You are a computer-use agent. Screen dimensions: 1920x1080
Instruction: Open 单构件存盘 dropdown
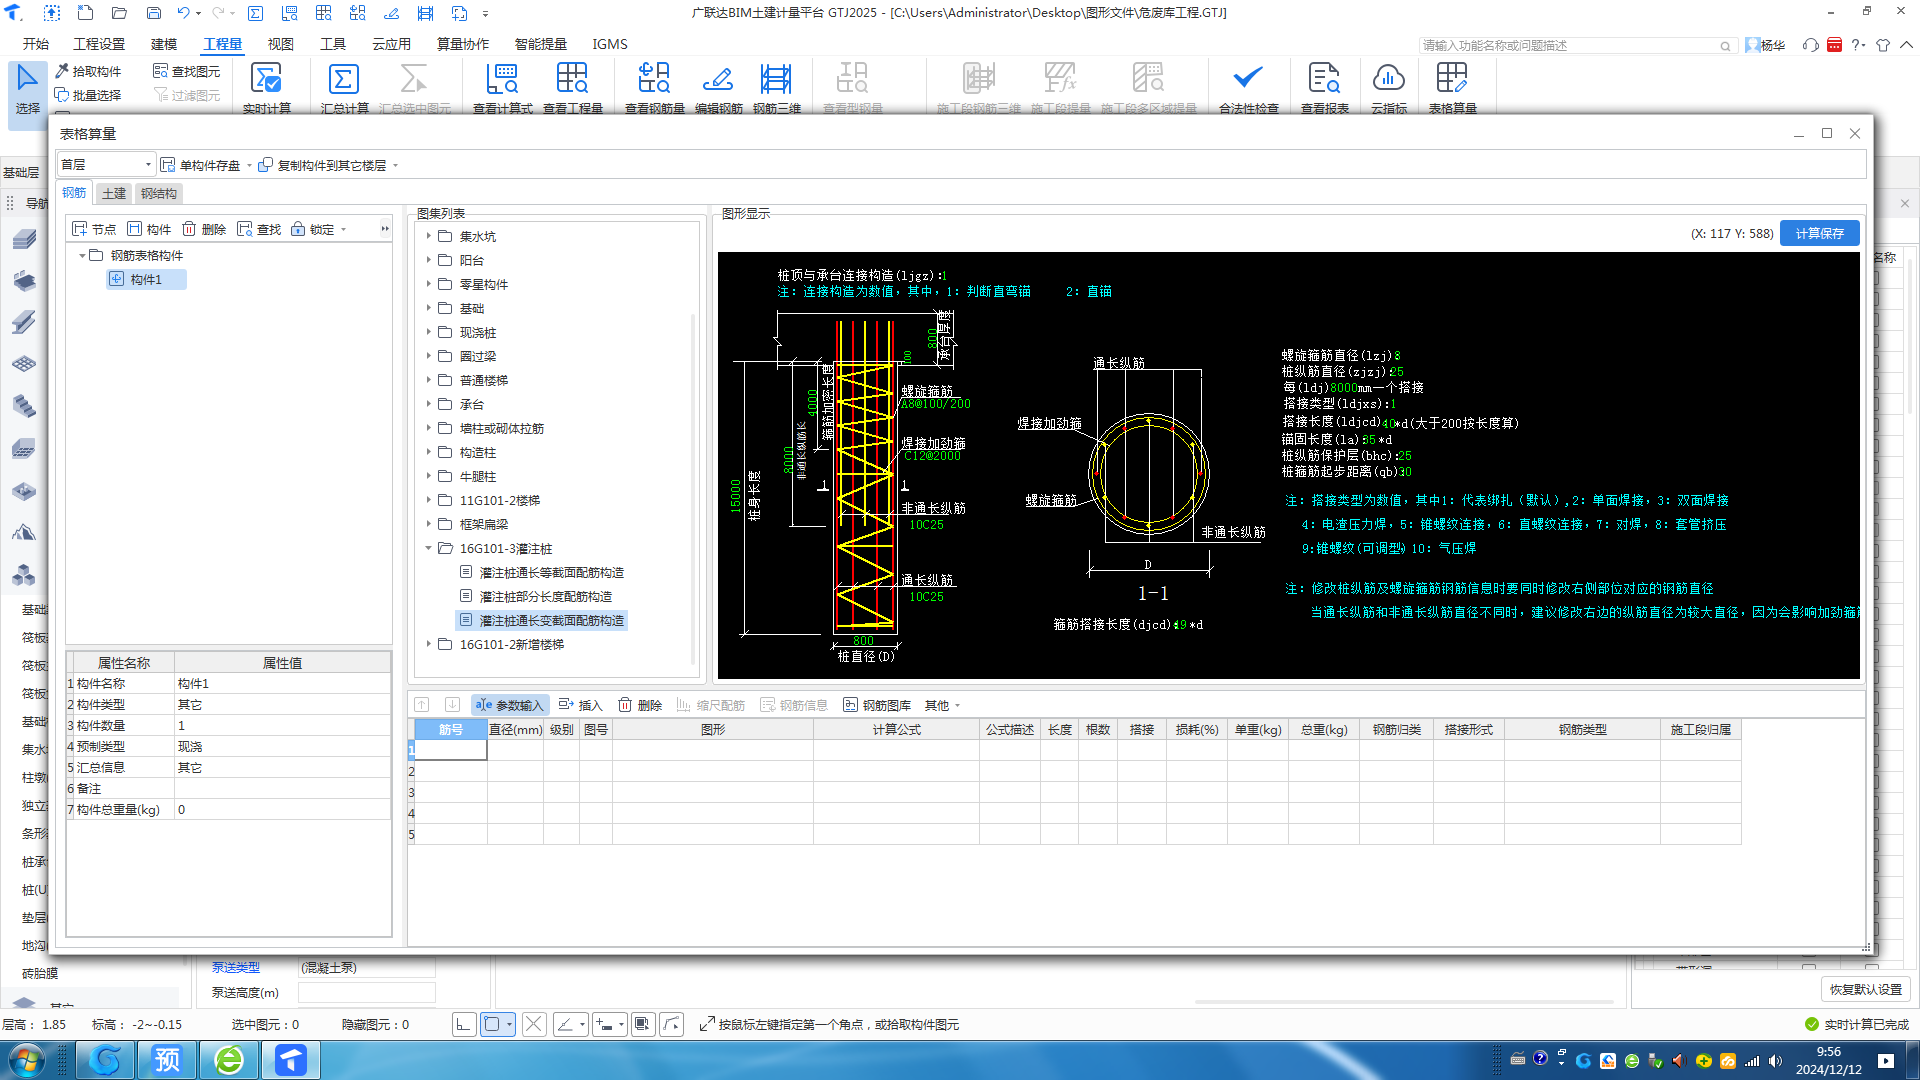249,166
